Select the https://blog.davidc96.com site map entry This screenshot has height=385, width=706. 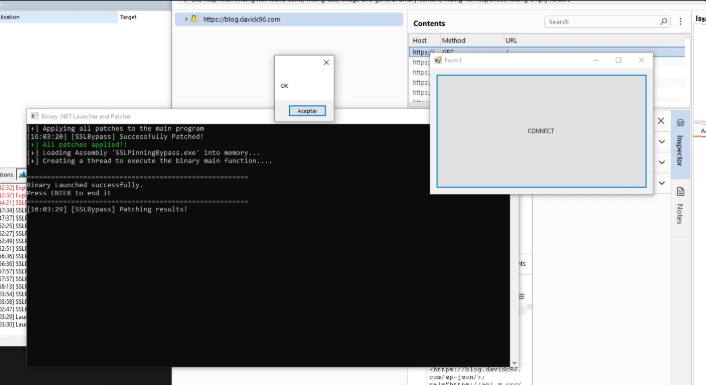[289, 19]
